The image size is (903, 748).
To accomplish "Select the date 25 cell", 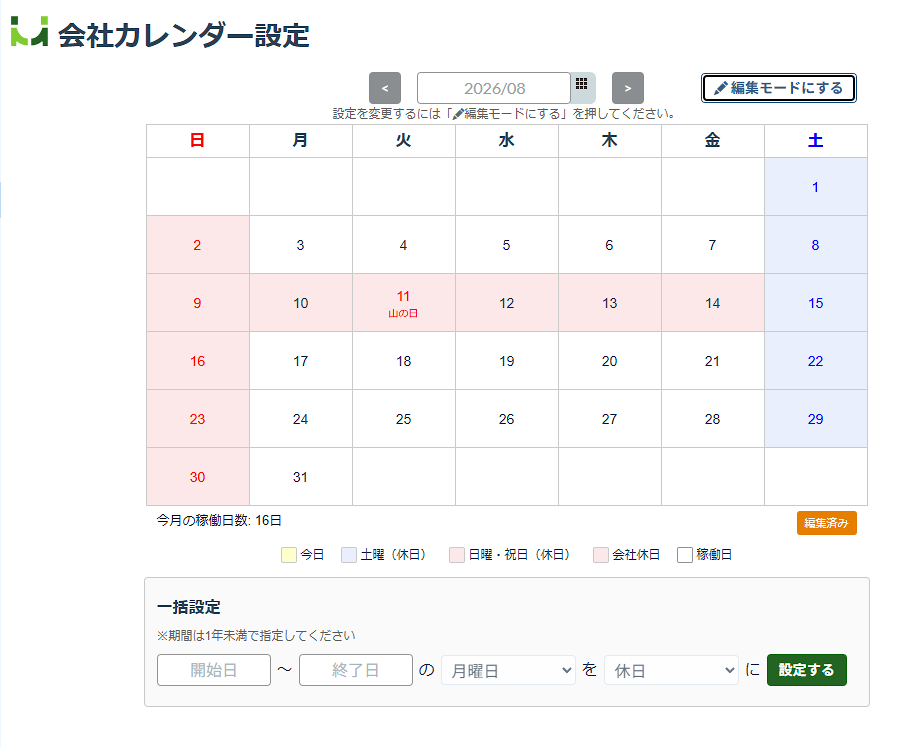I will [x=404, y=419].
